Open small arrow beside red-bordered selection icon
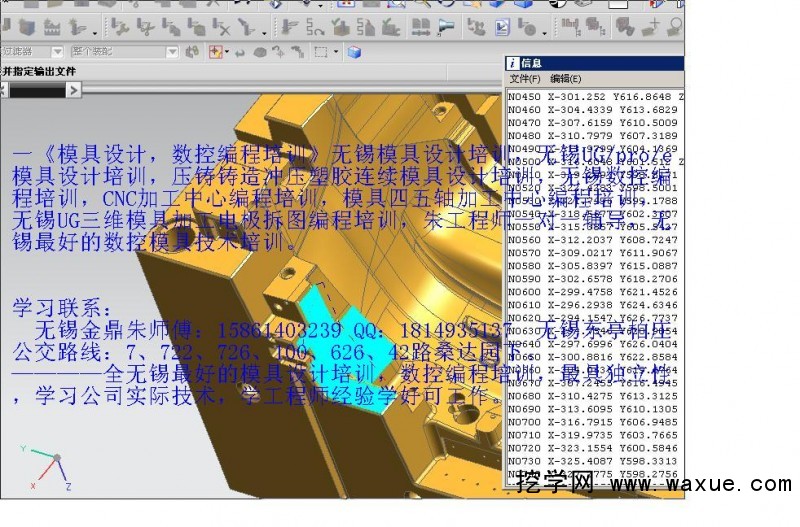The height and width of the screenshot is (527, 800). tap(227, 52)
